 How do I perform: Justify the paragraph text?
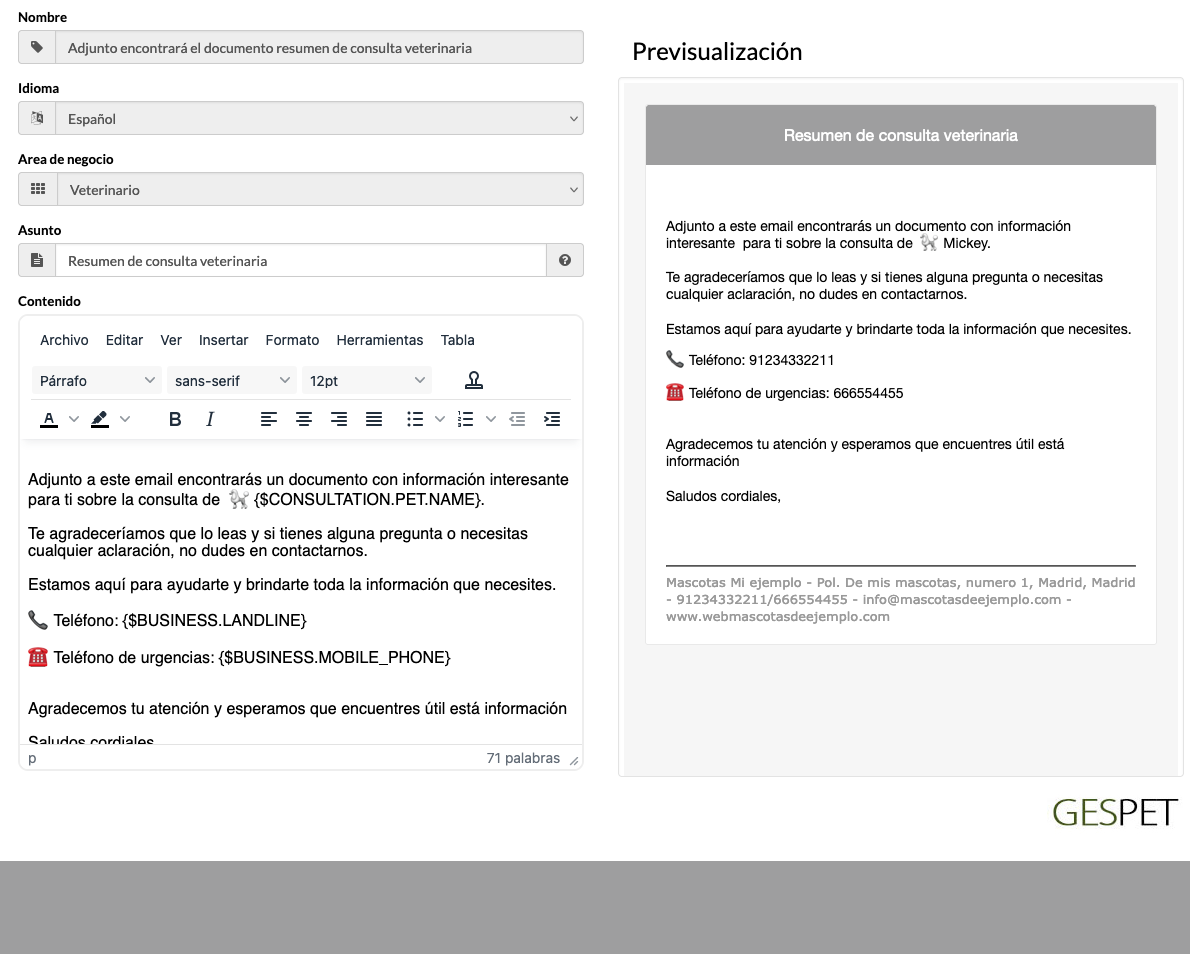[x=374, y=419]
